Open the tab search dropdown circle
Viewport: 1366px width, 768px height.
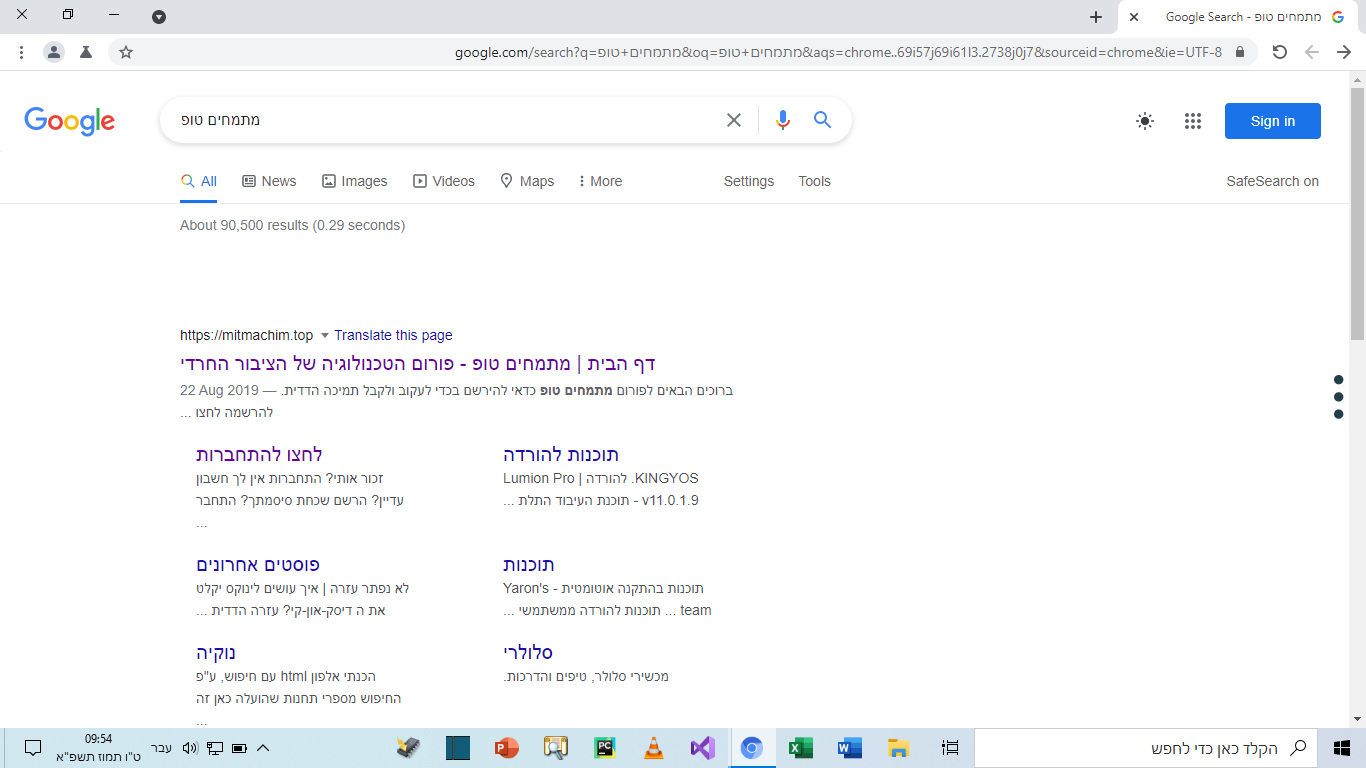159,17
